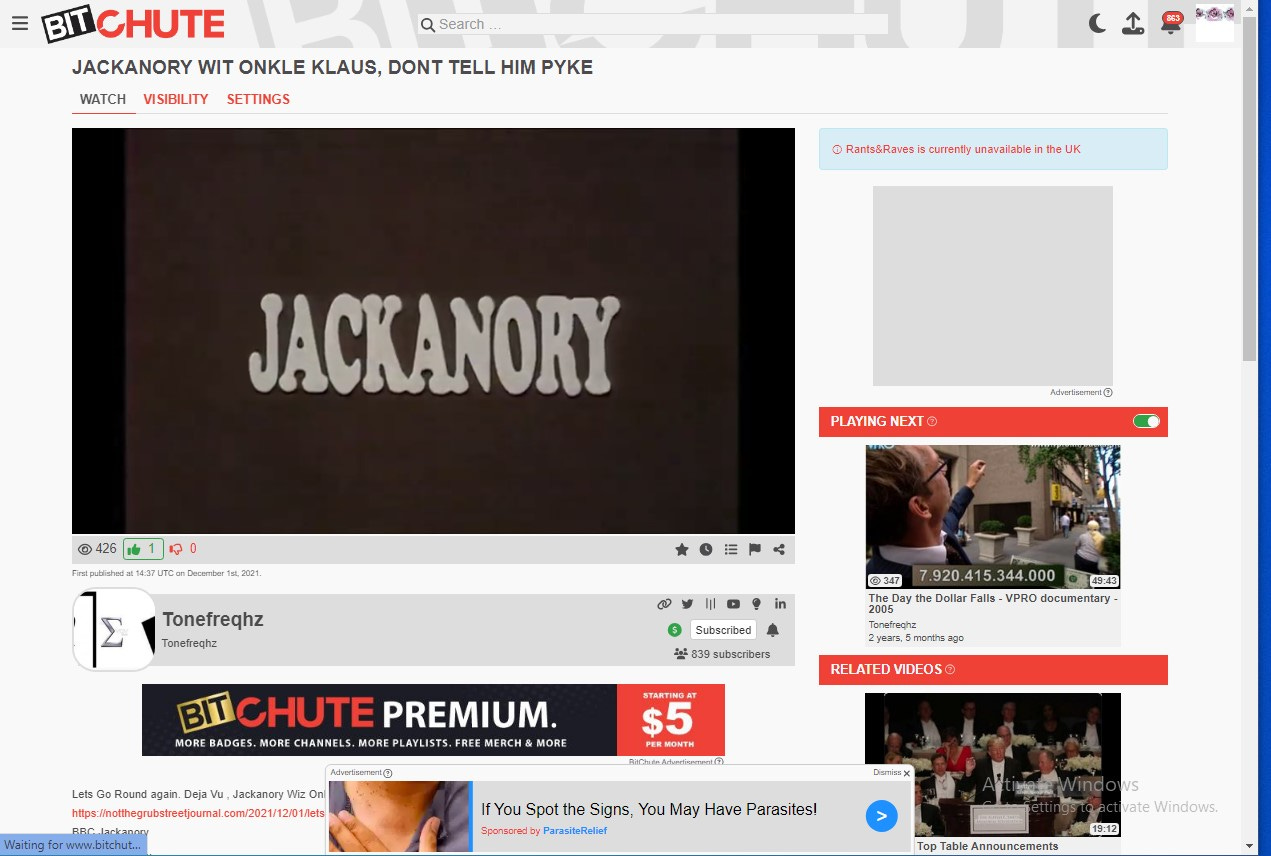The width and height of the screenshot is (1271, 856).
Task: Toggle channel notification bell near Subscribed
Action: coord(773,630)
